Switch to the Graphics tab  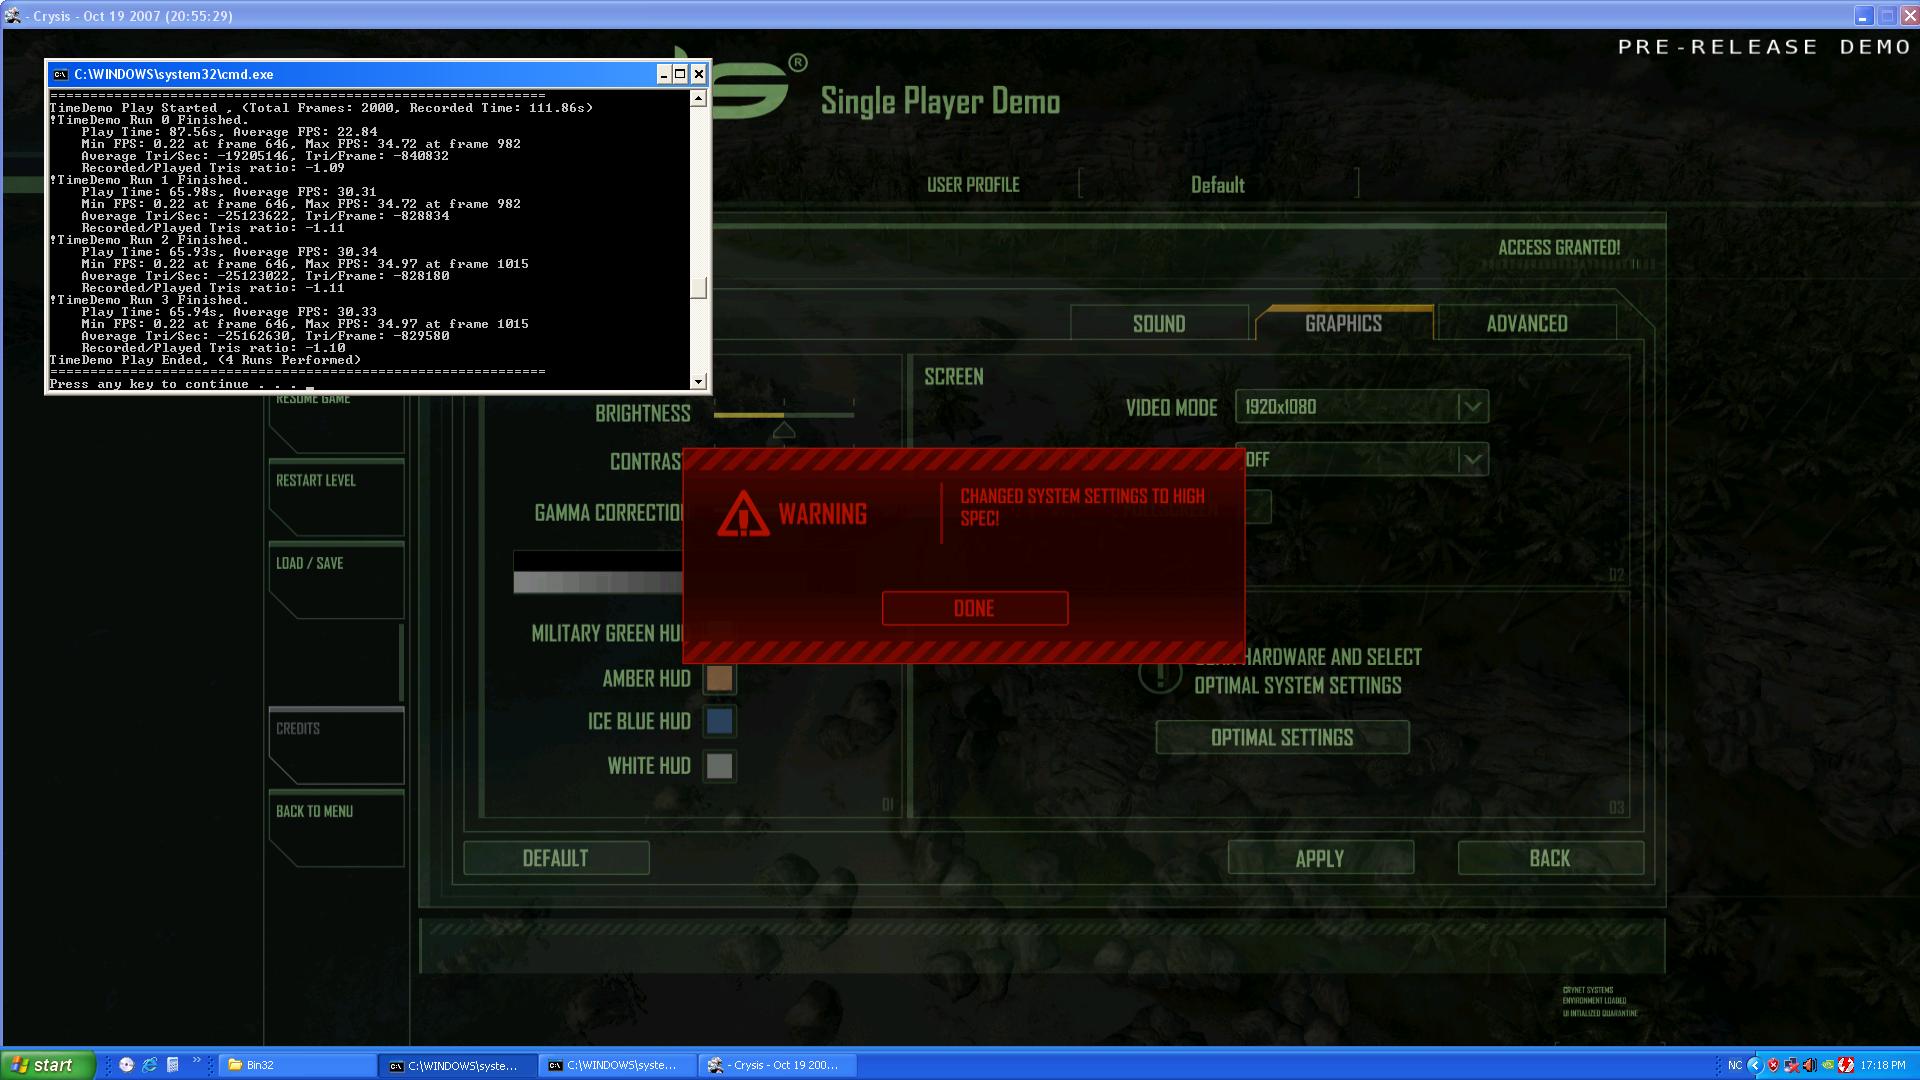tap(1344, 323)
